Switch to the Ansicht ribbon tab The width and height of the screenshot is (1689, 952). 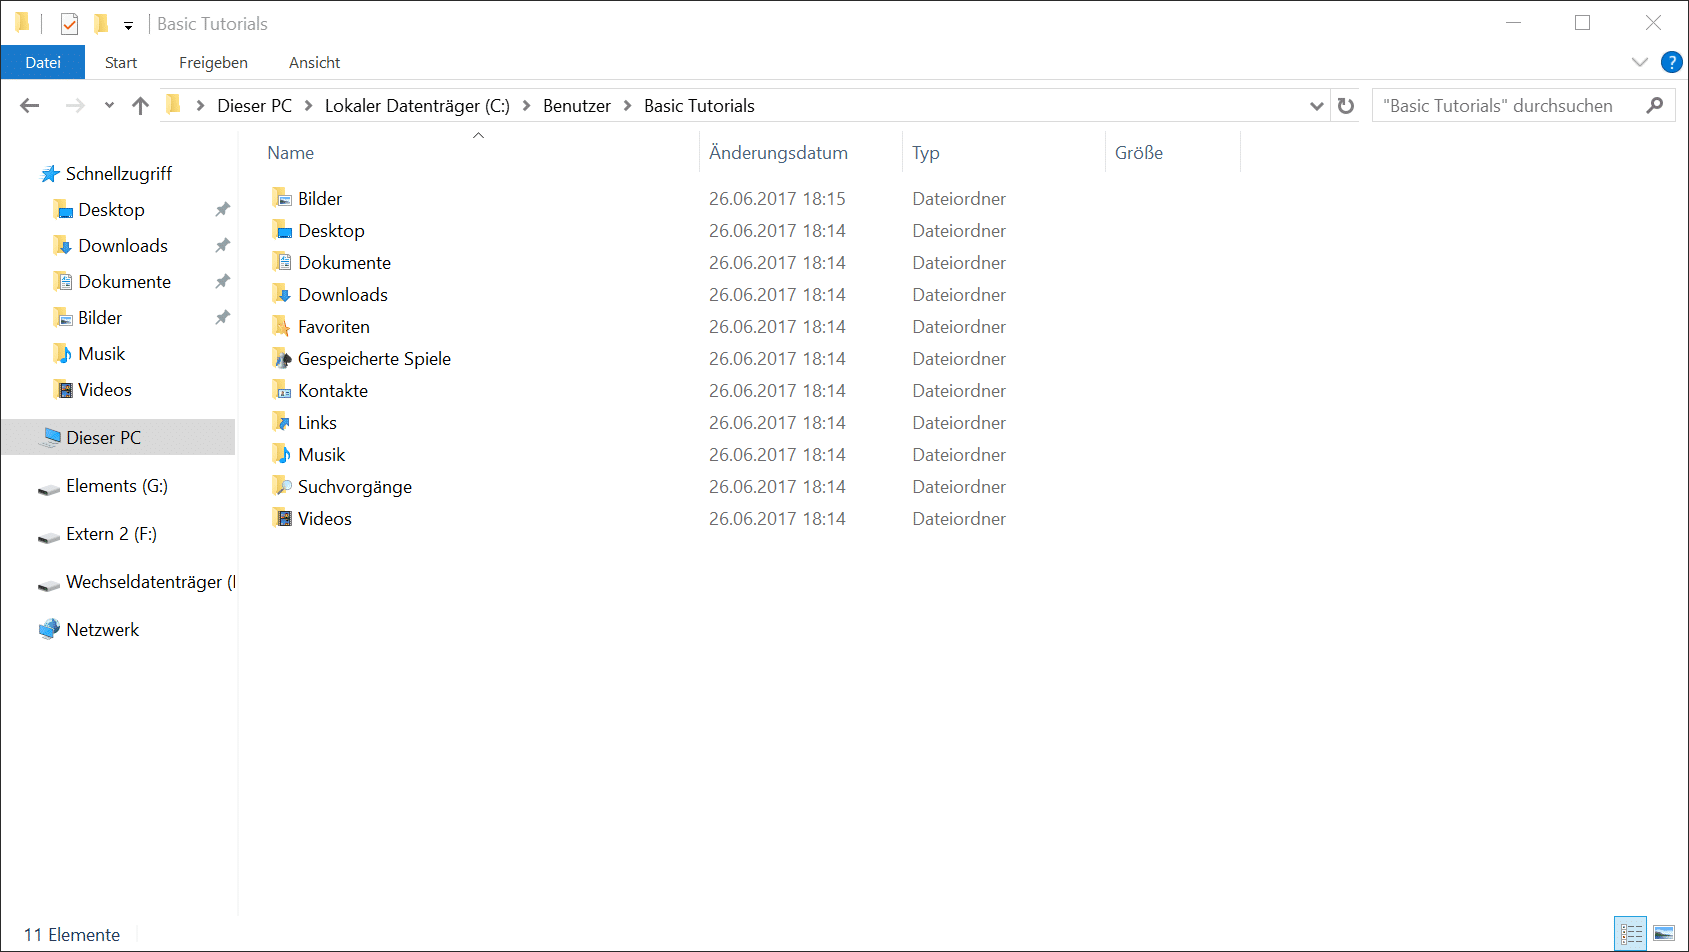(x=315, y=62)
